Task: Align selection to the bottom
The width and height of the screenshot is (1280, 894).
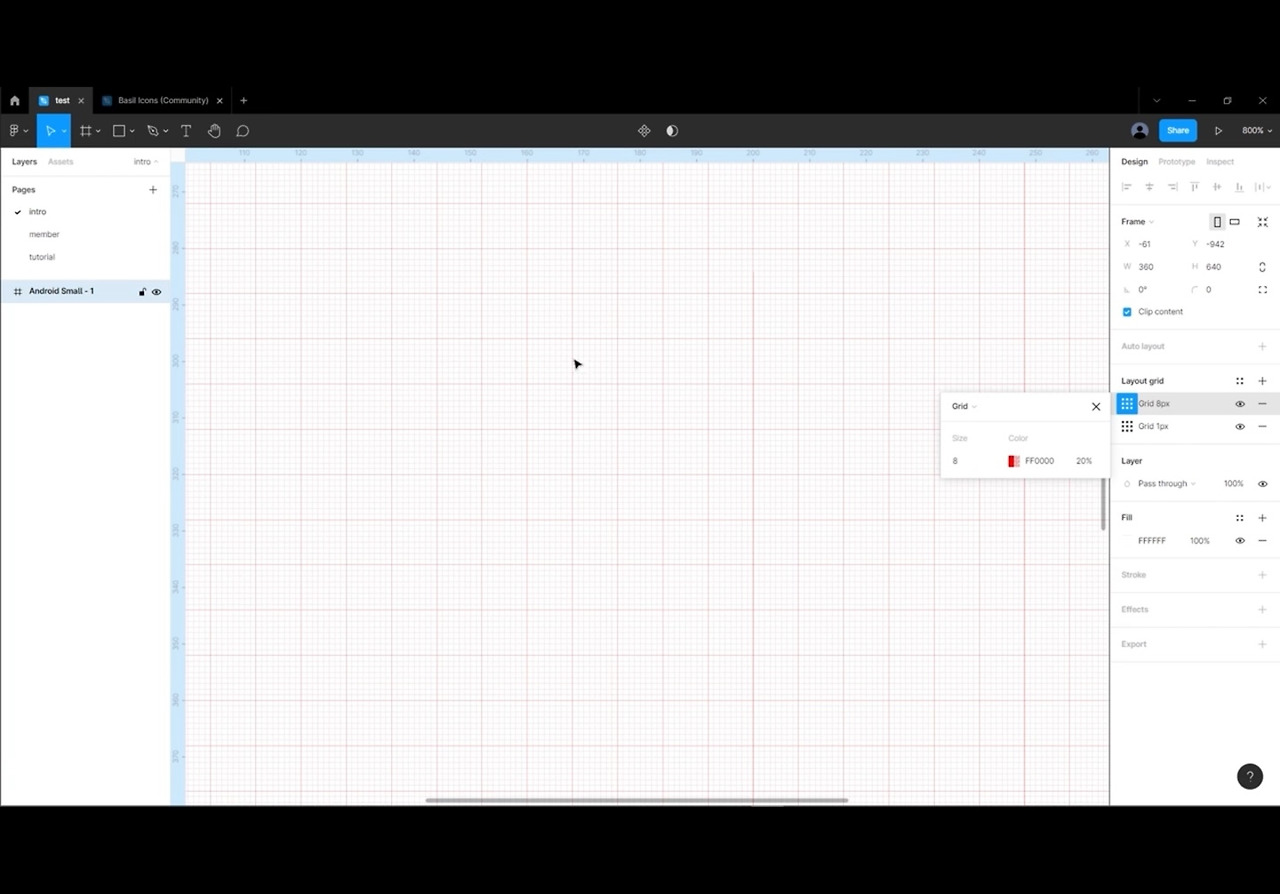Action: [1239, 187]
